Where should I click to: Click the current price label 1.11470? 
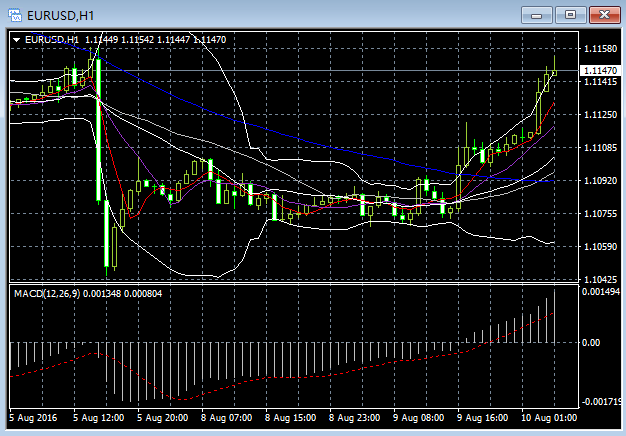coord(600,71)
